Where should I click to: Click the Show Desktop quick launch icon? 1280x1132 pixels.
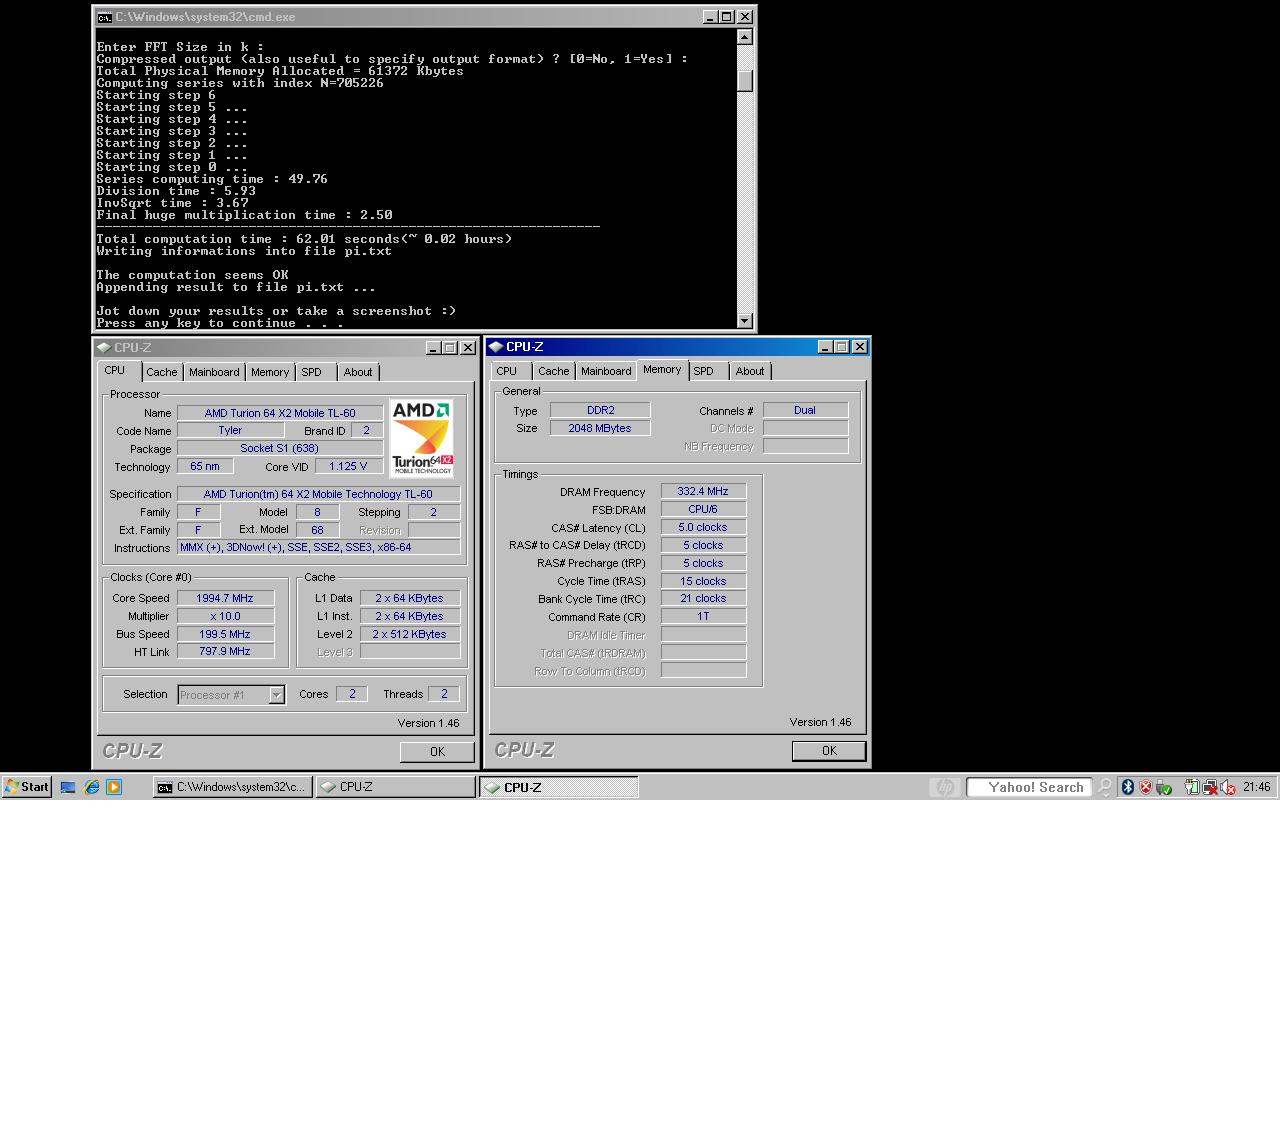point(68,787)
